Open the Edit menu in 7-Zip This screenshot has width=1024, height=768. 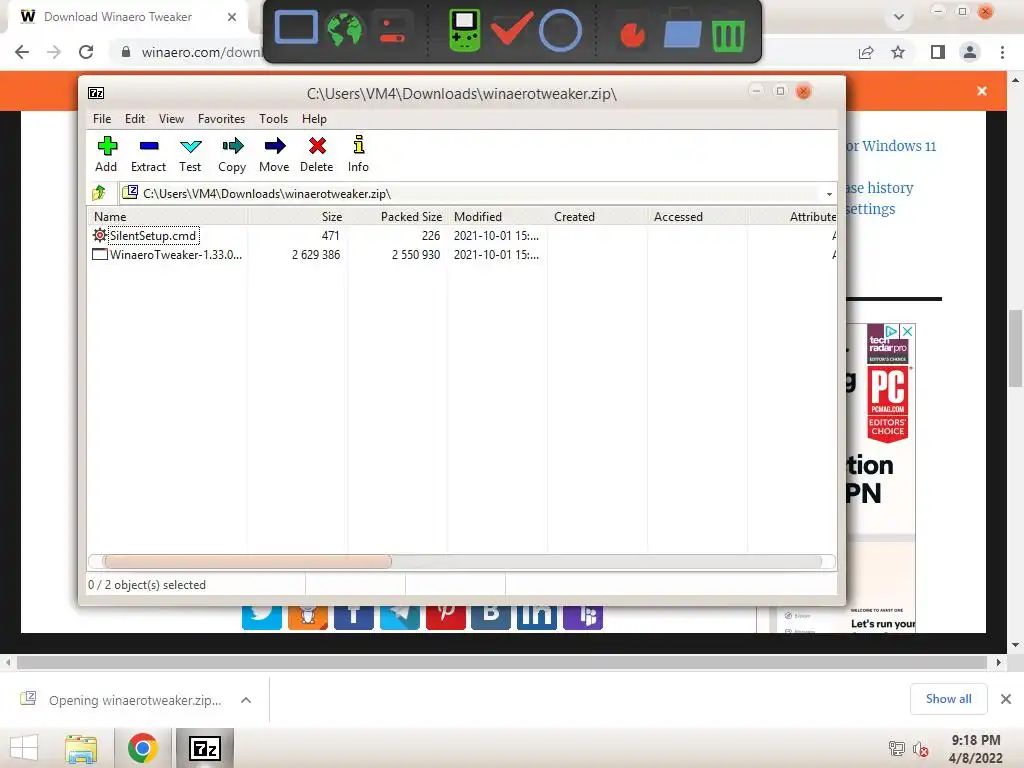135,119
